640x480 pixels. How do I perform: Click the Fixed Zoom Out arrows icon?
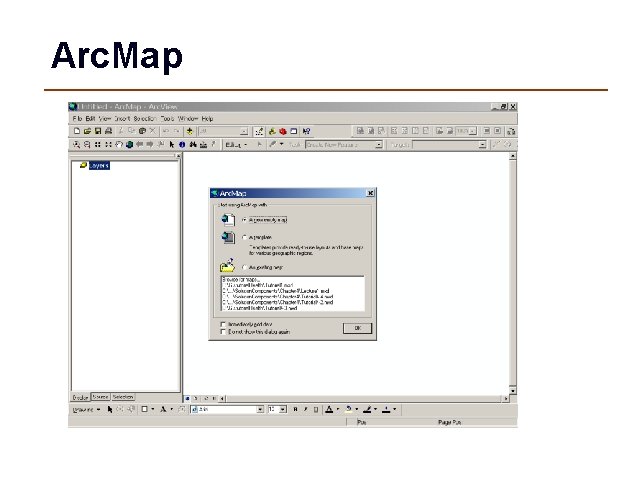pos(108,144)
